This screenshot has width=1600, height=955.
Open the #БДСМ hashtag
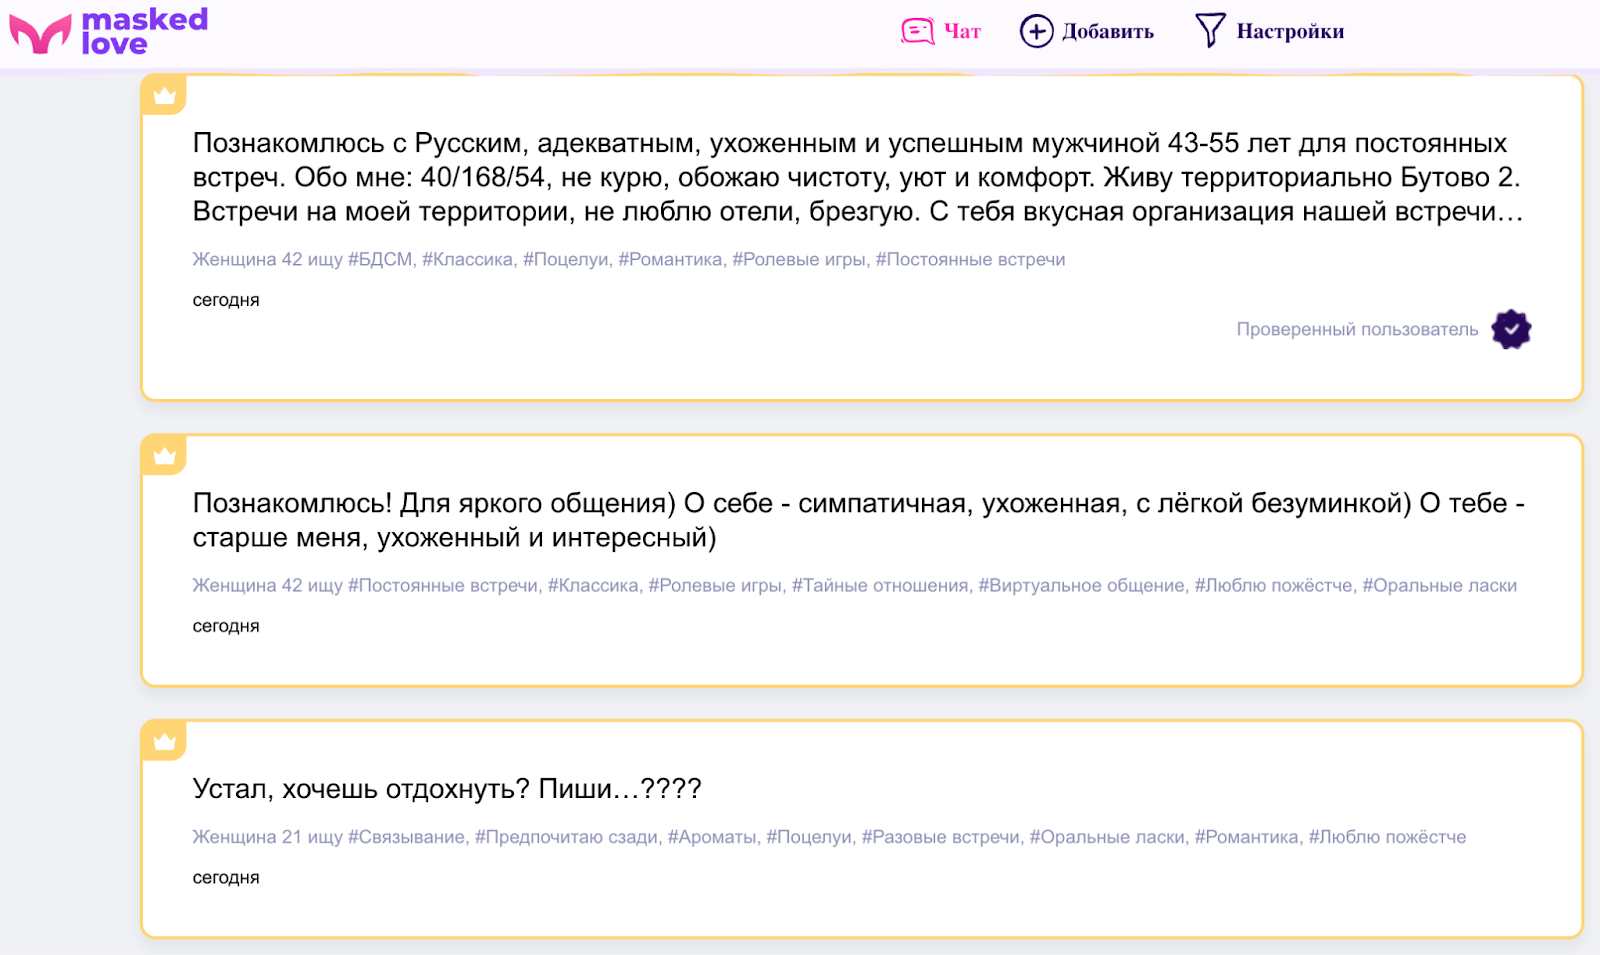pyautogui.click(x=381, y=258)
